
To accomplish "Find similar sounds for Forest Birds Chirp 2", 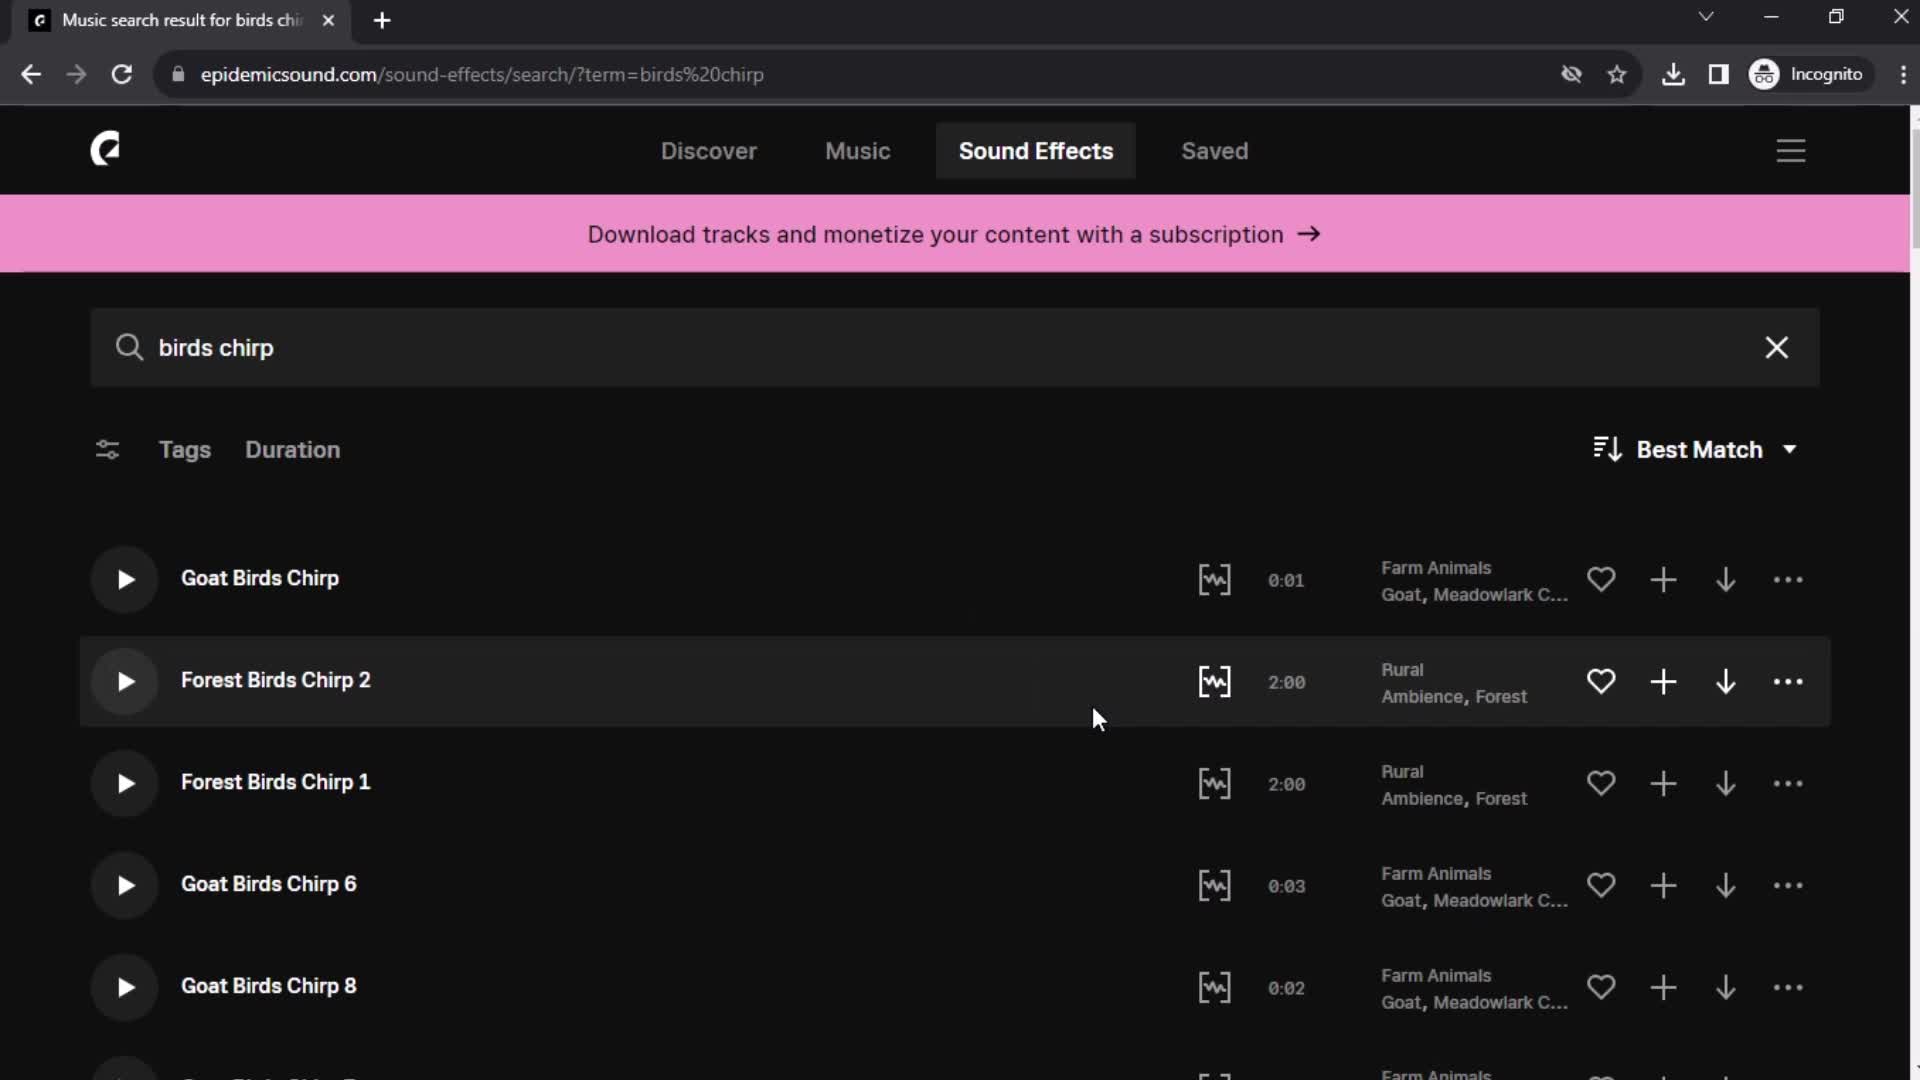I will pos(1214,682).
